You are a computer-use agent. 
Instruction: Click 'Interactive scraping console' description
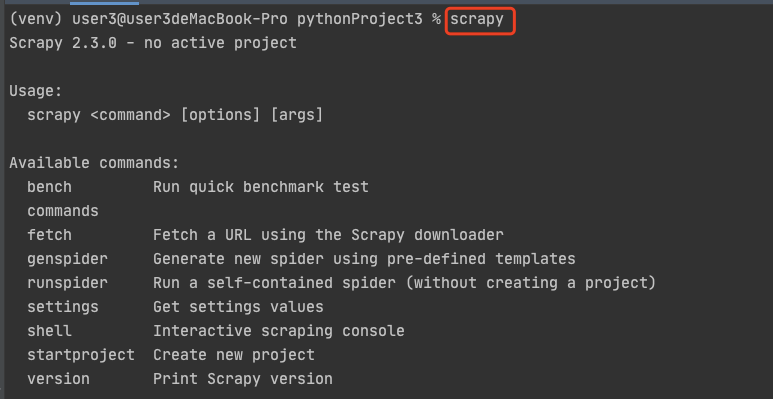pyautogui.click(x=279, y=330)
